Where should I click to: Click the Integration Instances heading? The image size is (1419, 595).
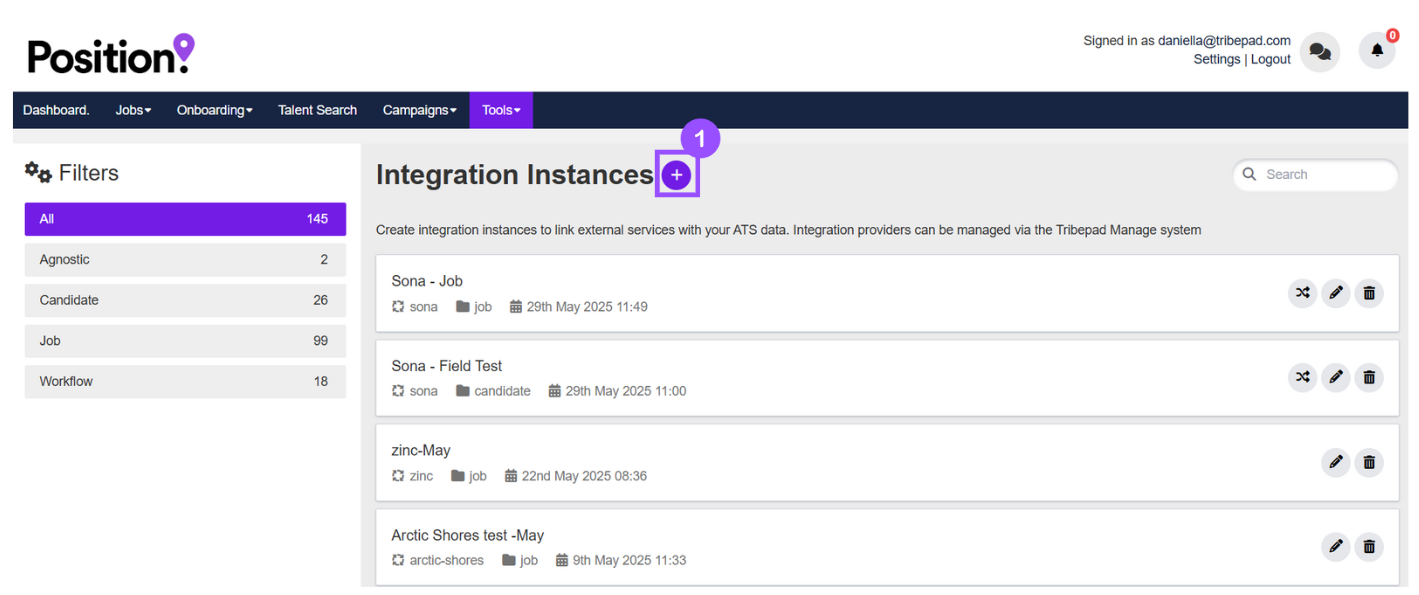point(515,175)
